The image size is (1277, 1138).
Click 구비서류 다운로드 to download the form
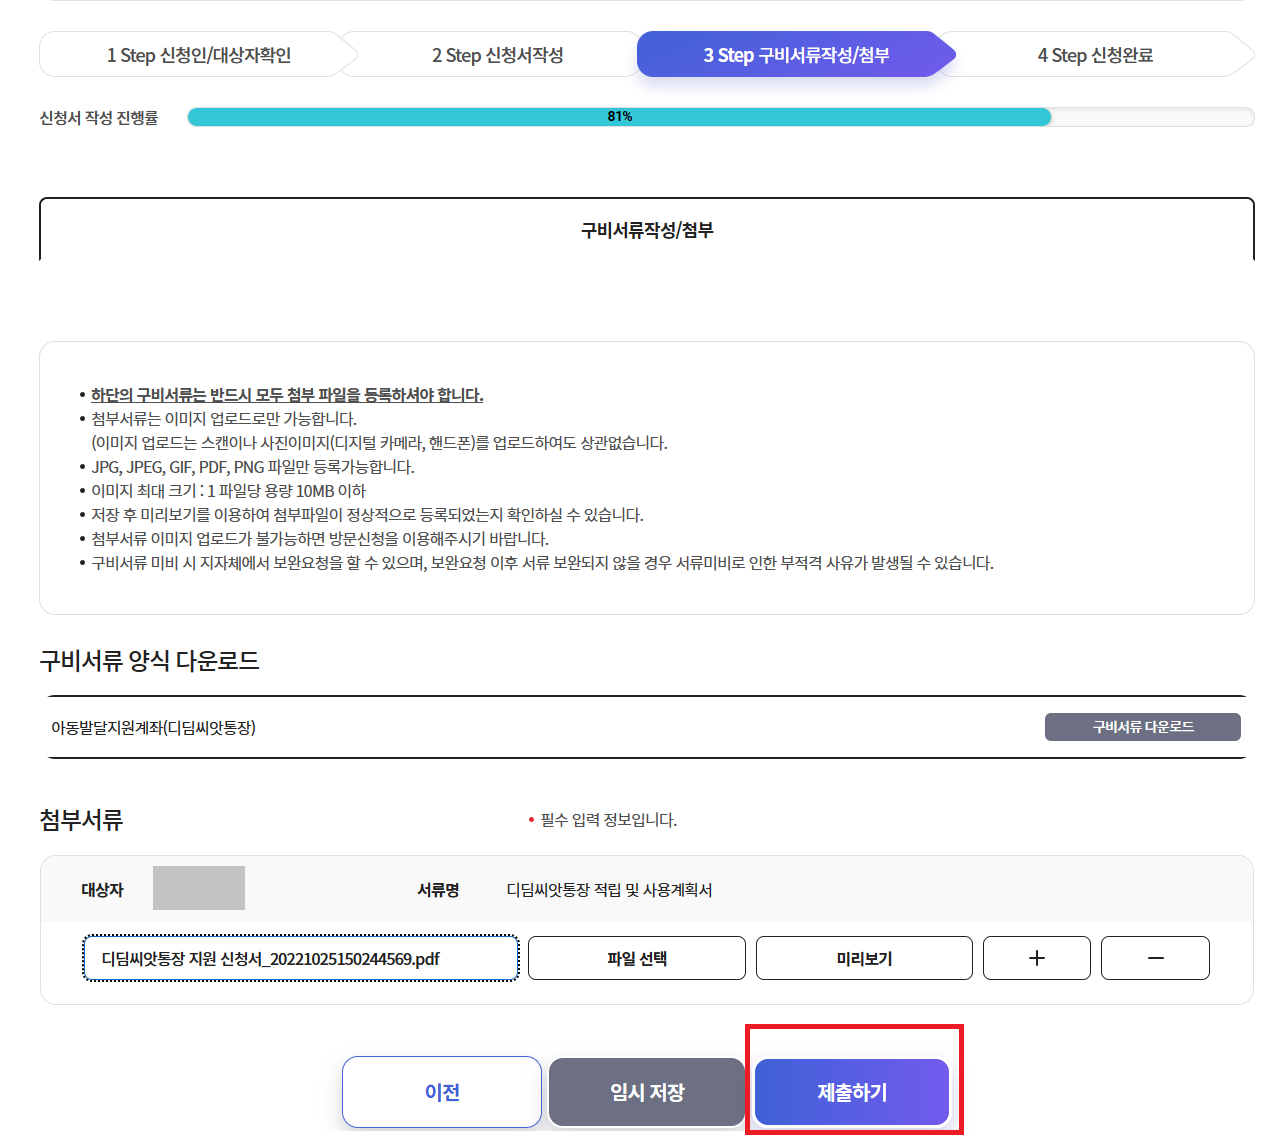click(x=1142, y=727)
